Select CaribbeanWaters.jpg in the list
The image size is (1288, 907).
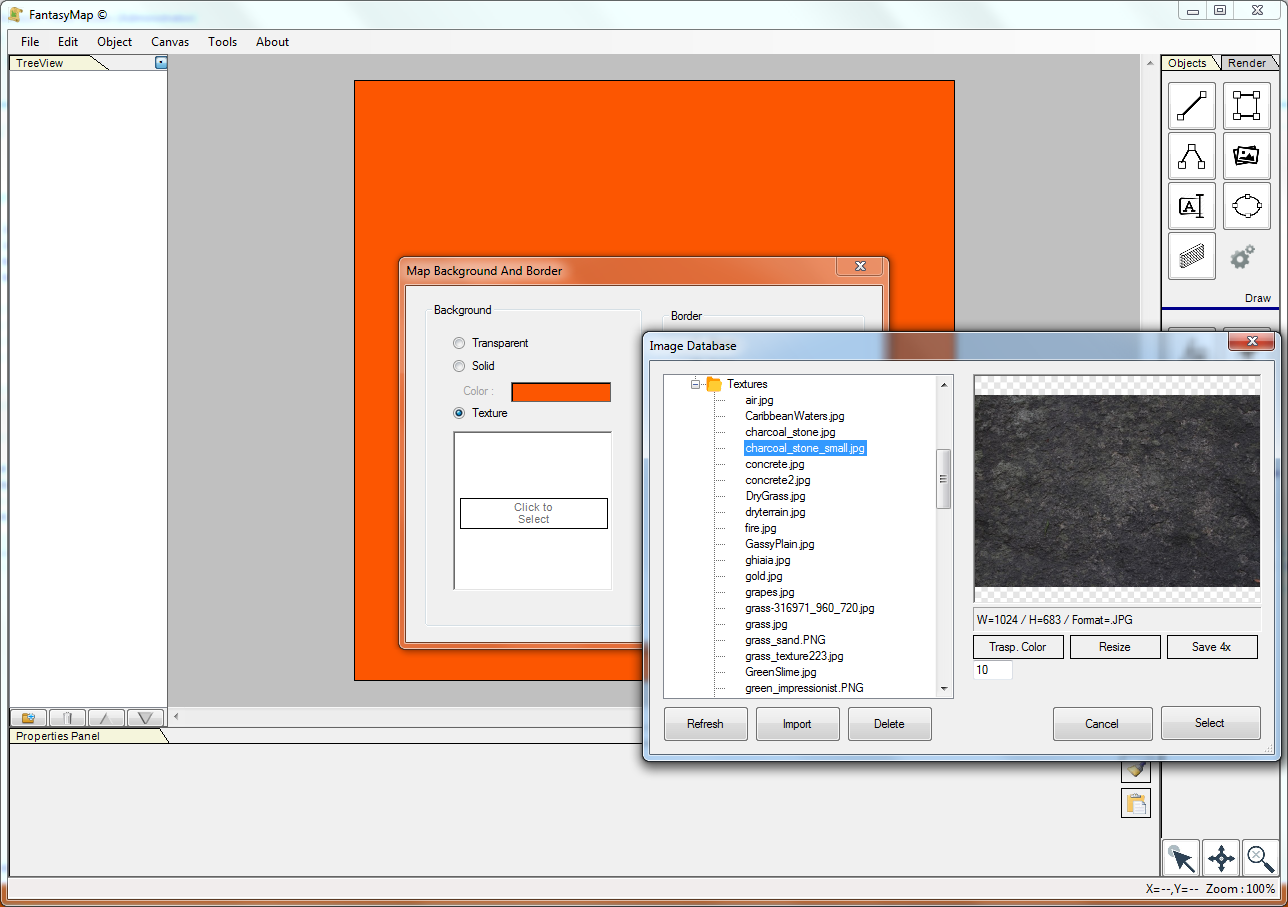coord(795,416)
